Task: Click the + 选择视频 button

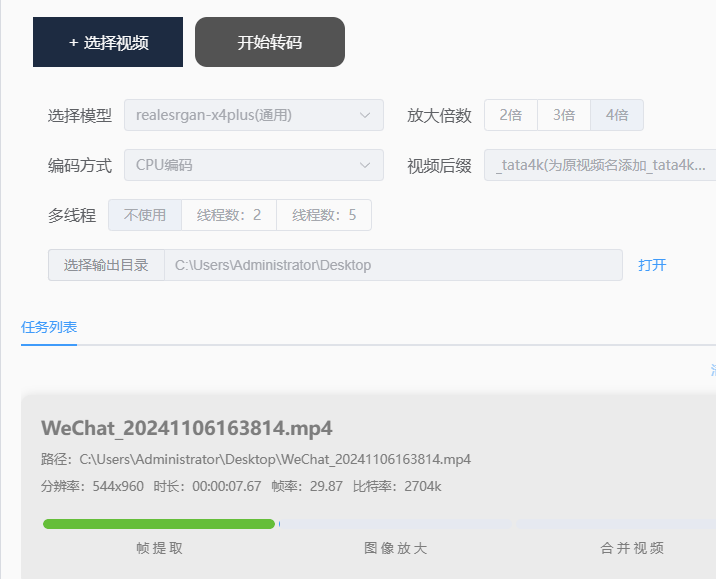Action: pos(108,42)
